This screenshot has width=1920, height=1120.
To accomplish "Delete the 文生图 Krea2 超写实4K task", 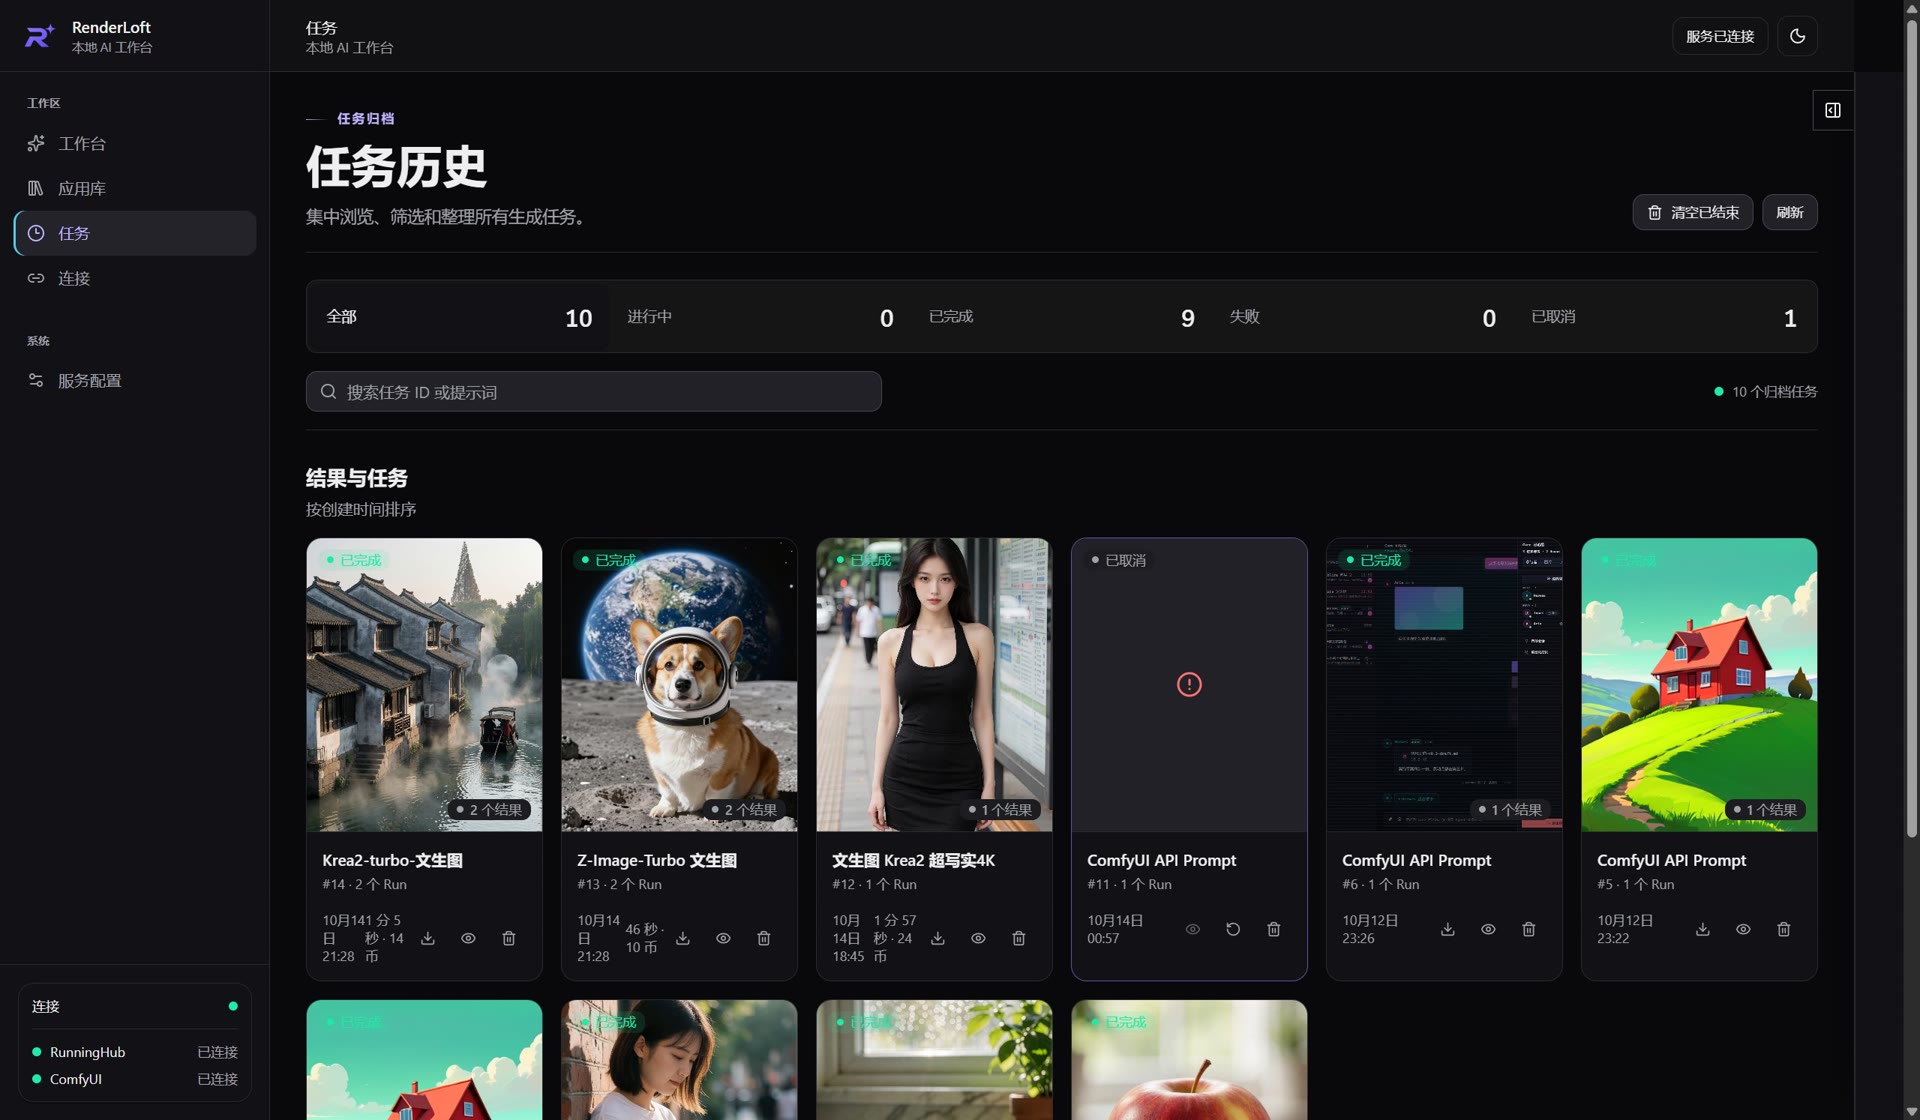I will click(1018, 939).
